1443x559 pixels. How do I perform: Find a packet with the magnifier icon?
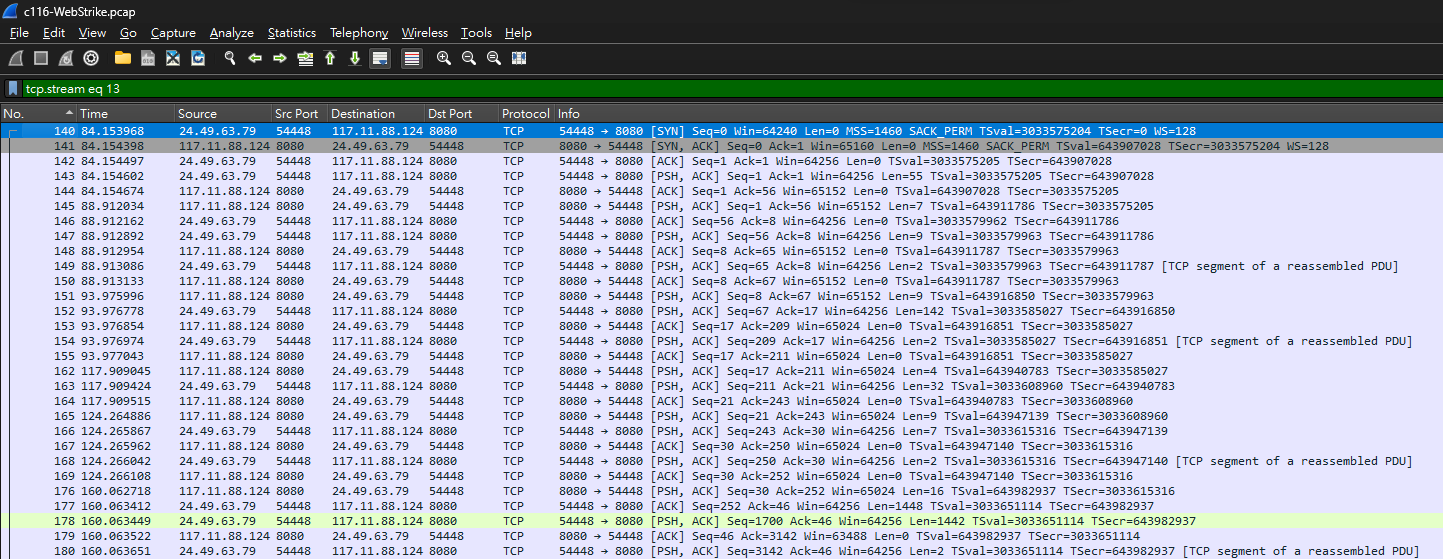[x=230, y=59]
